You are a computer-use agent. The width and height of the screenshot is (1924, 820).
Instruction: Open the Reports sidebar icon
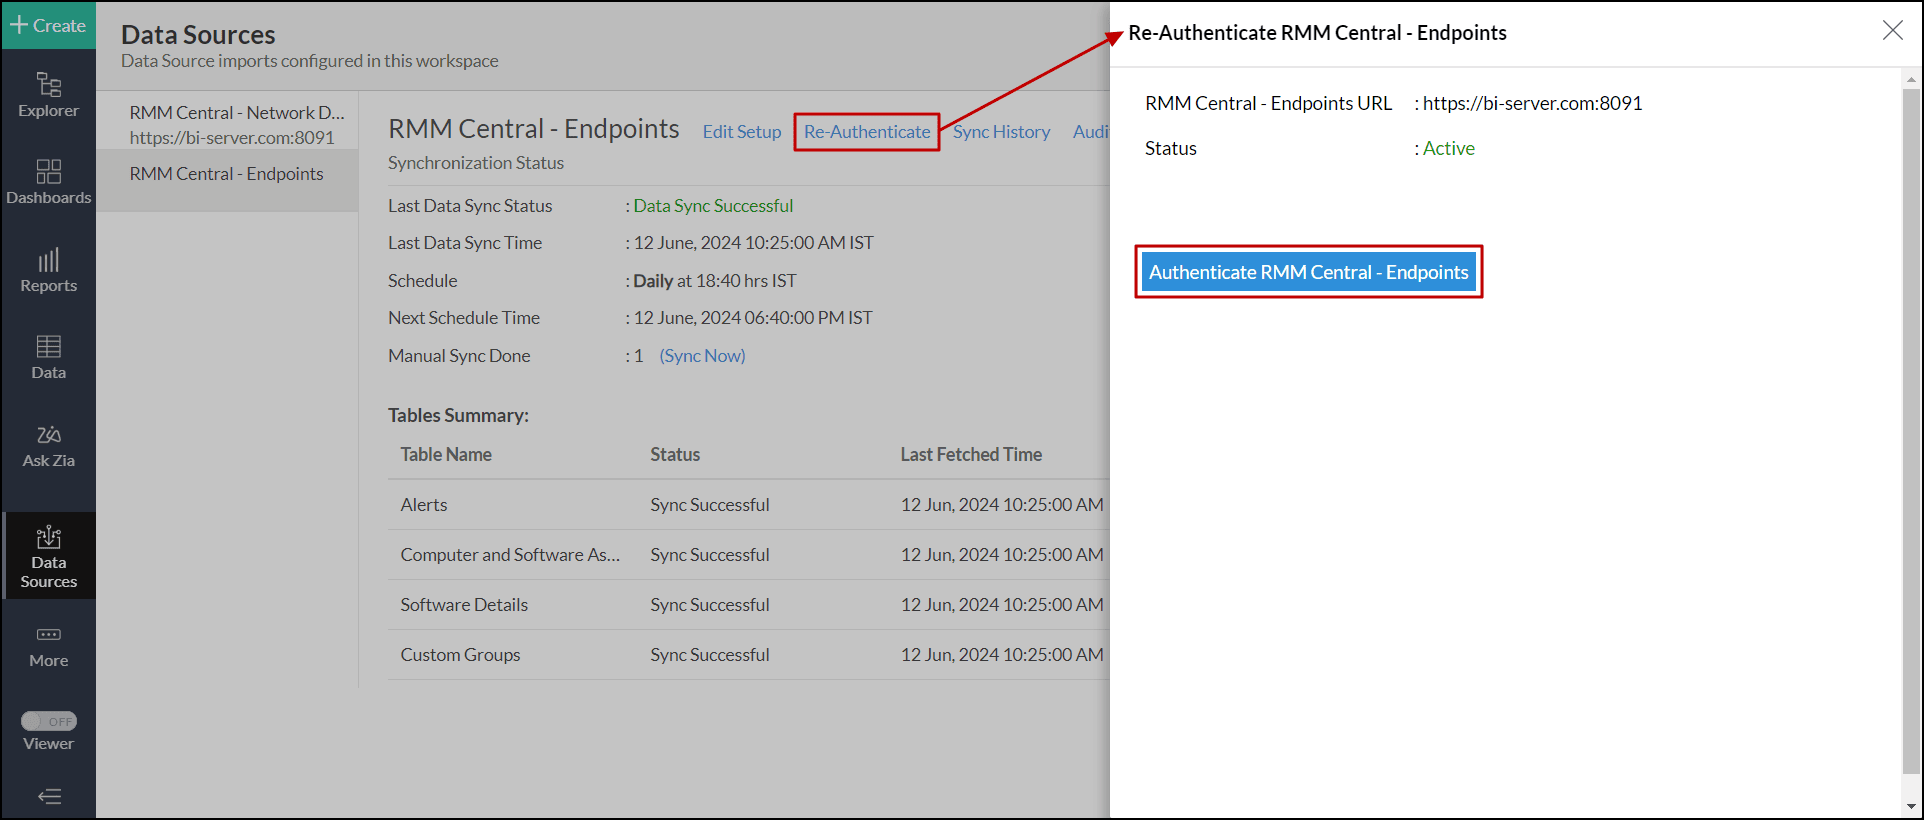pos(48,270)
